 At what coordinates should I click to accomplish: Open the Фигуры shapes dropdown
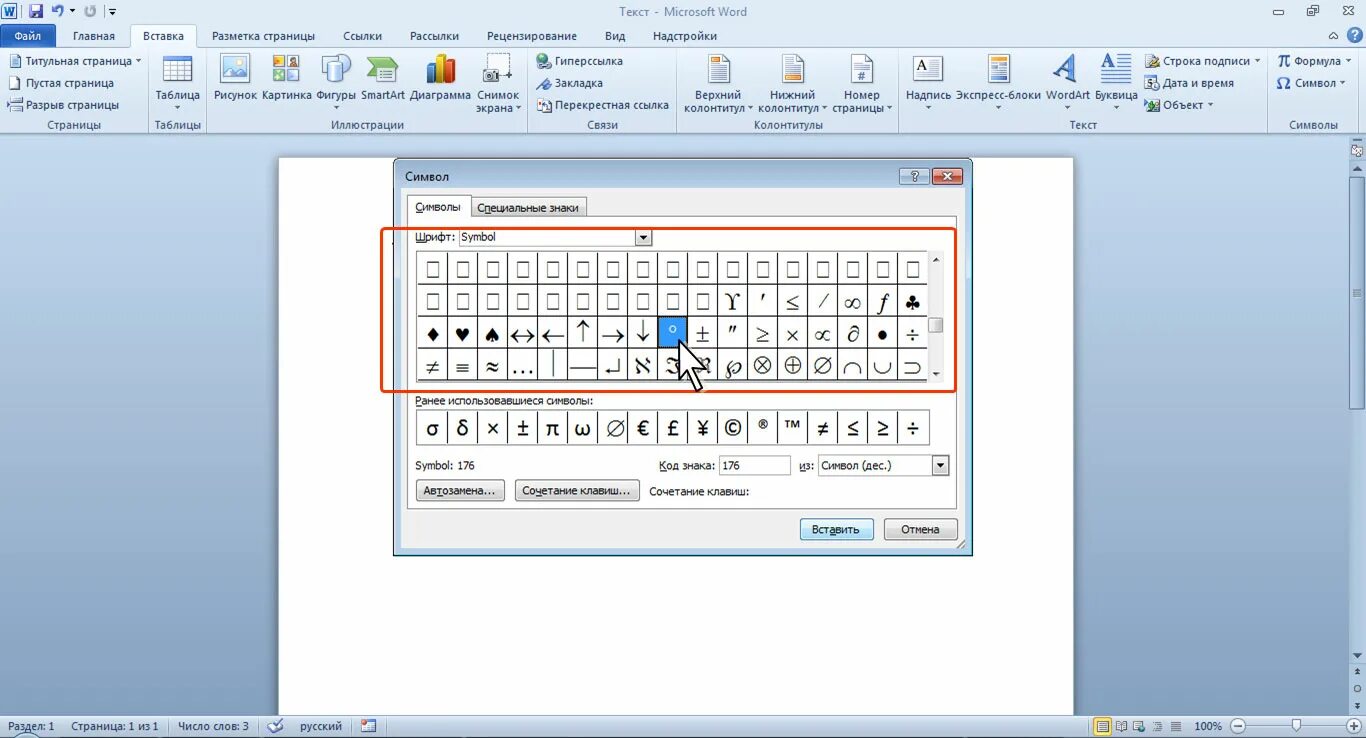point(335,82)
